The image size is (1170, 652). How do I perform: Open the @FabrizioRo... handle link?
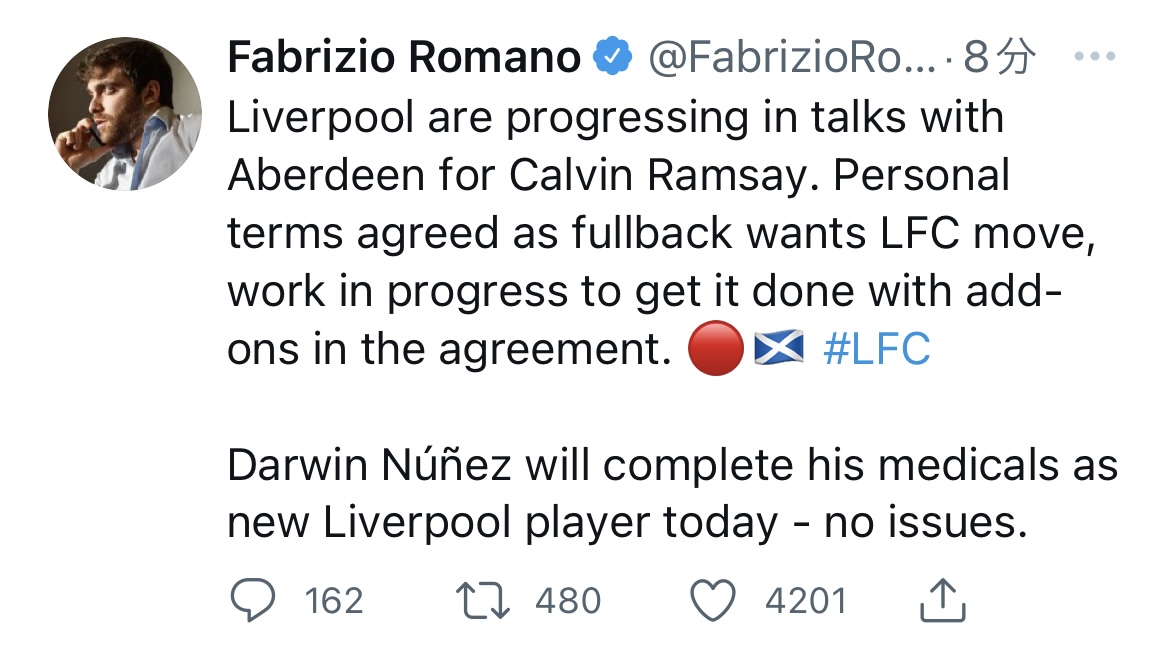click(x=791, y=59)
